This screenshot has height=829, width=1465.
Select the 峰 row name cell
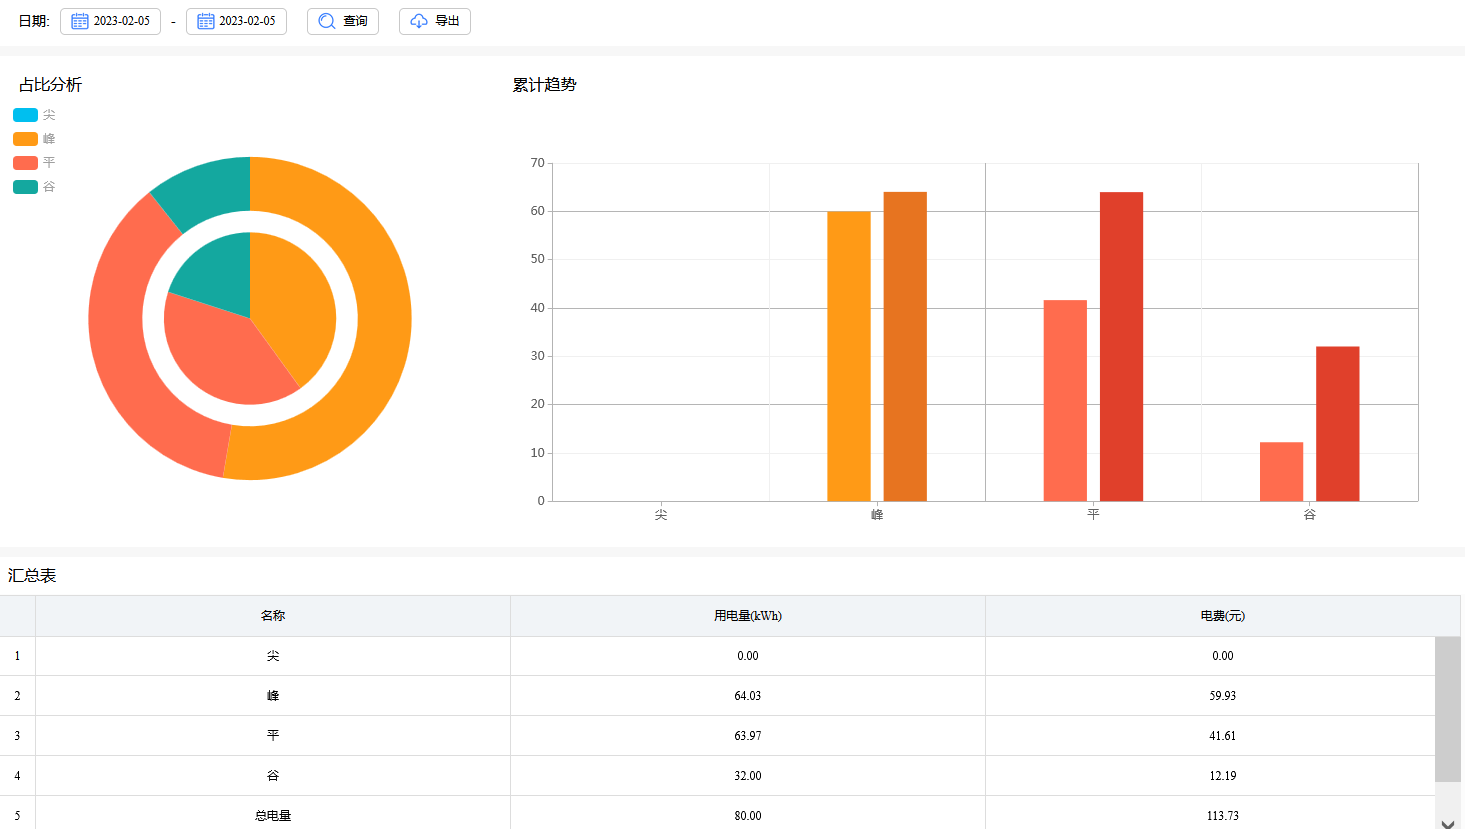pos(273,696)
